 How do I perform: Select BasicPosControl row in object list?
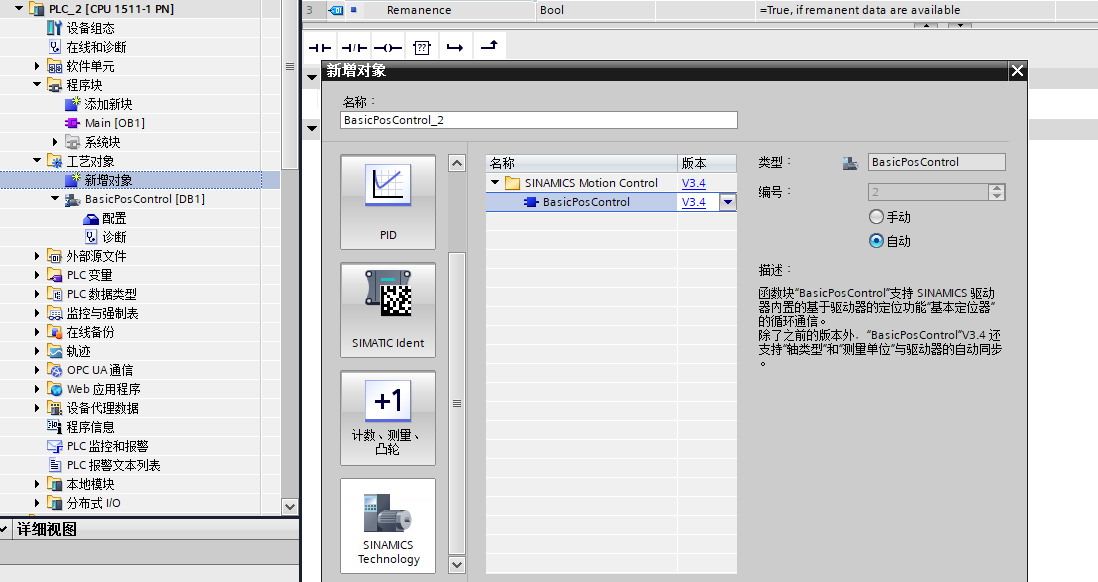[586, 202]
